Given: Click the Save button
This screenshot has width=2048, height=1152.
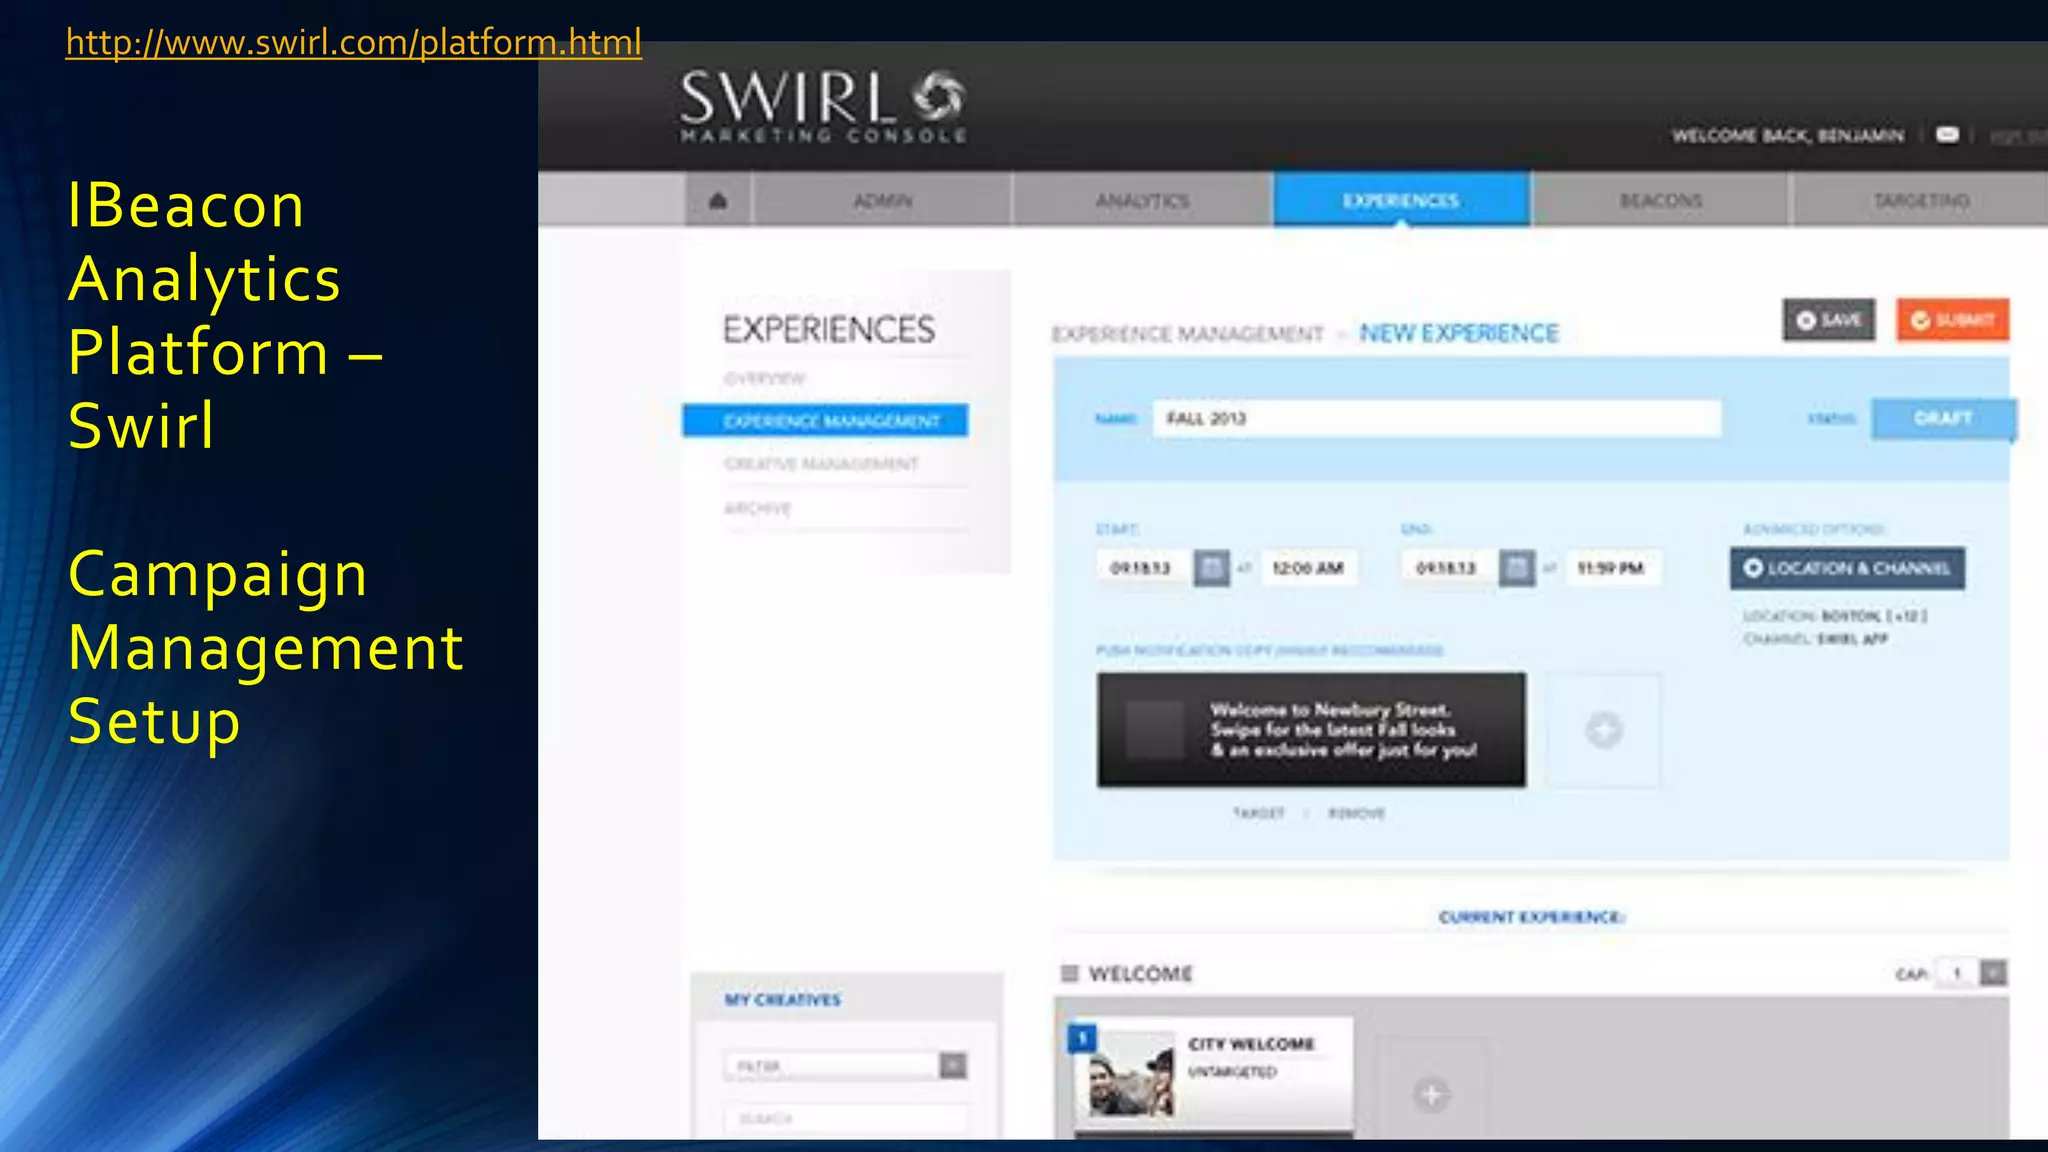Looking at the screenshot, I should tap(1829, 320).
